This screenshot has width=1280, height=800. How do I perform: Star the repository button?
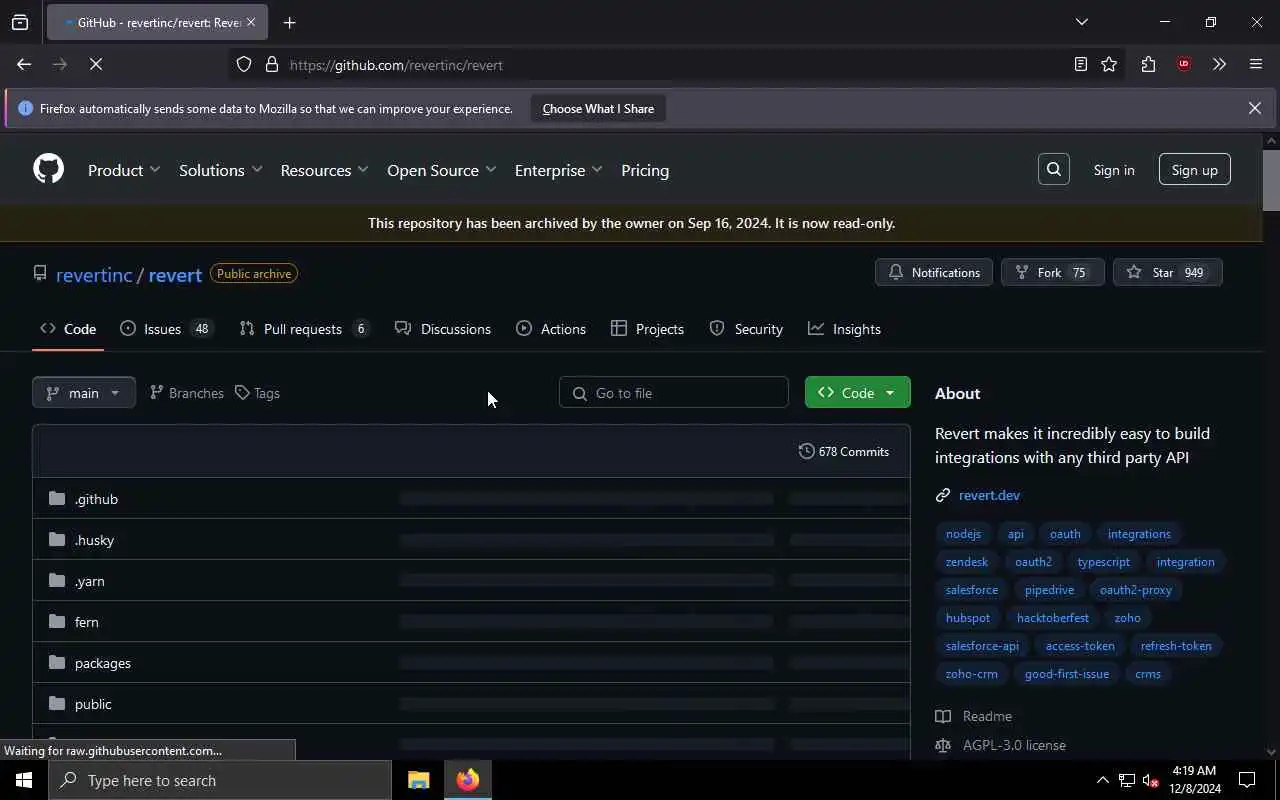tap(1167, 272)
